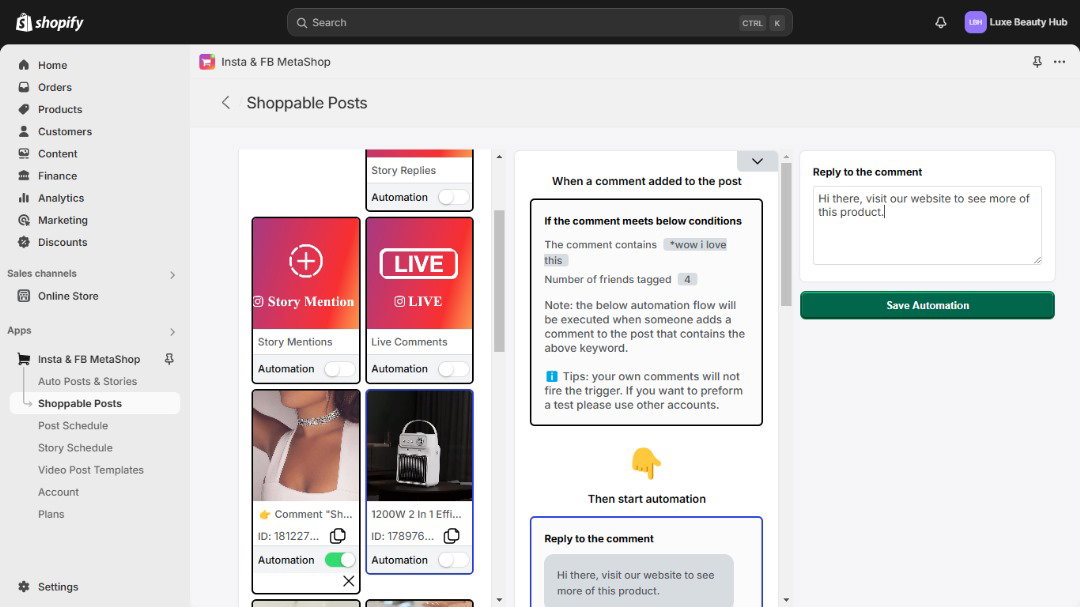The image size is (1080, 607).
Task: Toggle Live Comments automation switch
Action: pos(453,369)
